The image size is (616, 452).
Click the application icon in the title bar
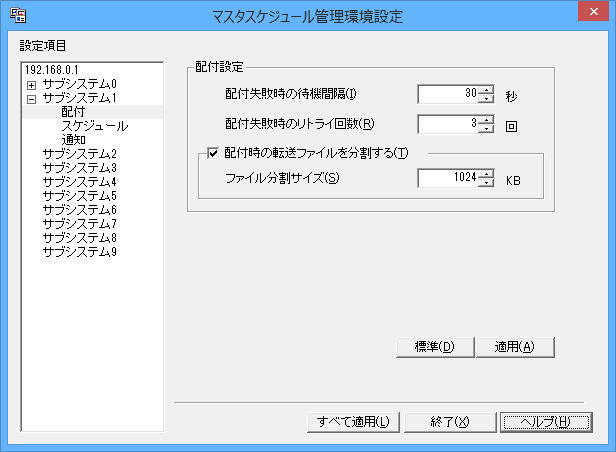[x=18, y=15]
